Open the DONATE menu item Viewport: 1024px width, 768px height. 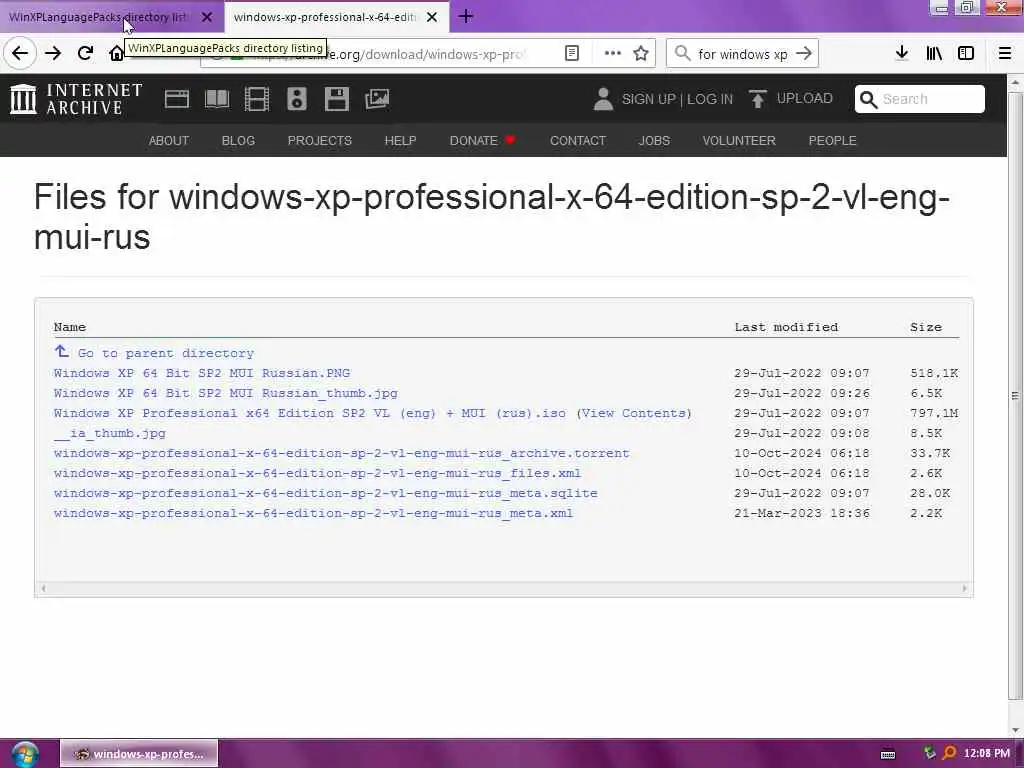click(x=483, y=140)
